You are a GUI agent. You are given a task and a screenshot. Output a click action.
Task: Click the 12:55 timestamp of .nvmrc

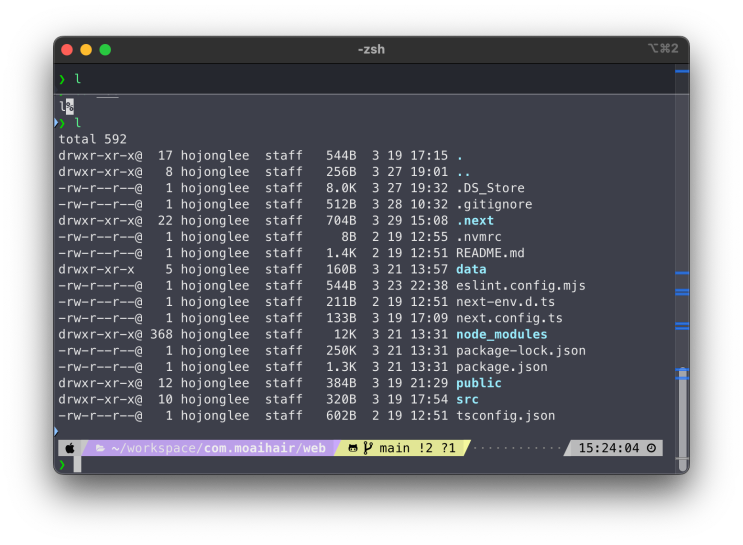pos(429,237)
